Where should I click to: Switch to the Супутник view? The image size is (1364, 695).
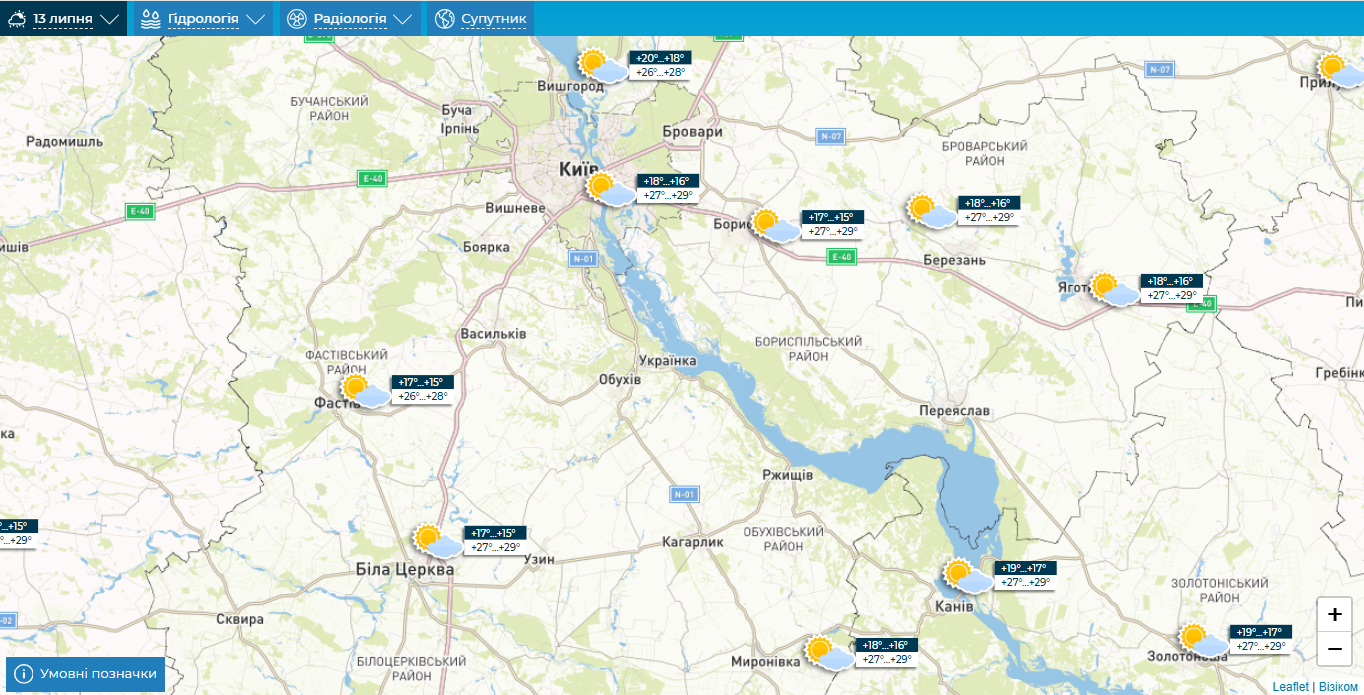(481, 18)
